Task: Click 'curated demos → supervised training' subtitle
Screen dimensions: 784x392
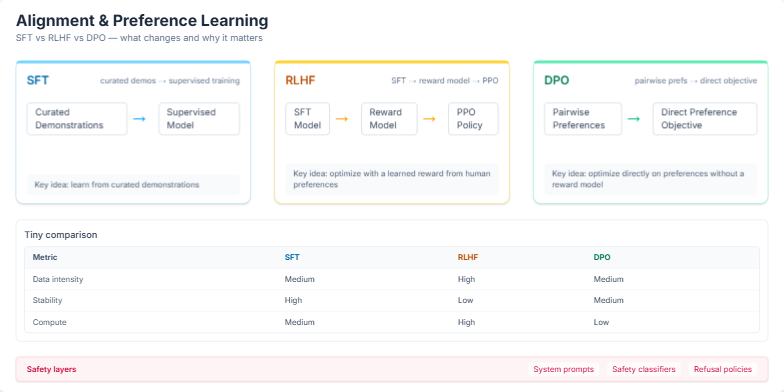Action: (170, 81)
